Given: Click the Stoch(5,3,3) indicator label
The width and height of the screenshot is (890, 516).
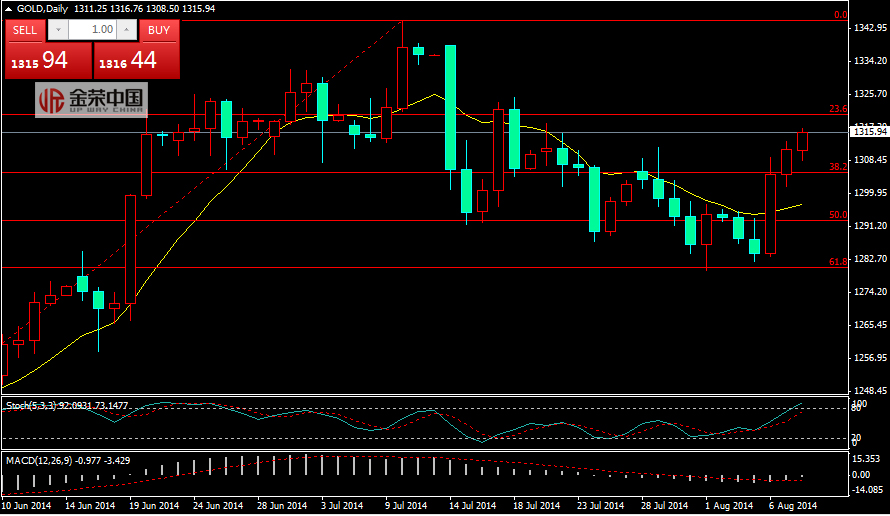Looking at the screenshot, I should [36, 405].
